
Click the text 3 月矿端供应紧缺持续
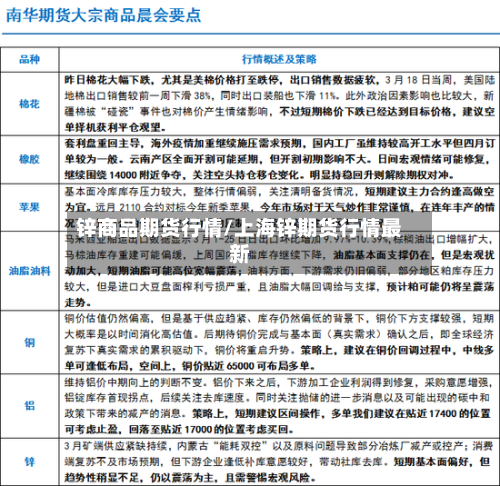[115, 446]
